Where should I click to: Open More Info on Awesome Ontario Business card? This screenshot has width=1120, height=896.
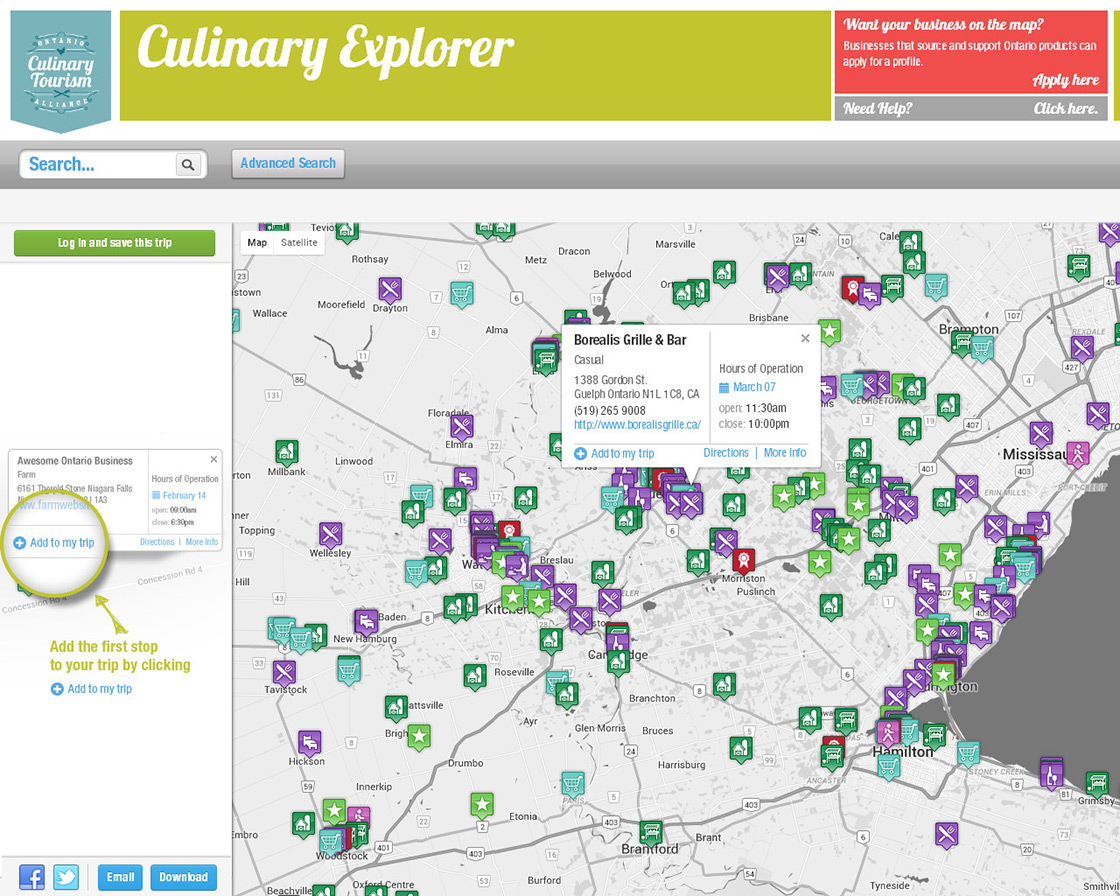201,542
